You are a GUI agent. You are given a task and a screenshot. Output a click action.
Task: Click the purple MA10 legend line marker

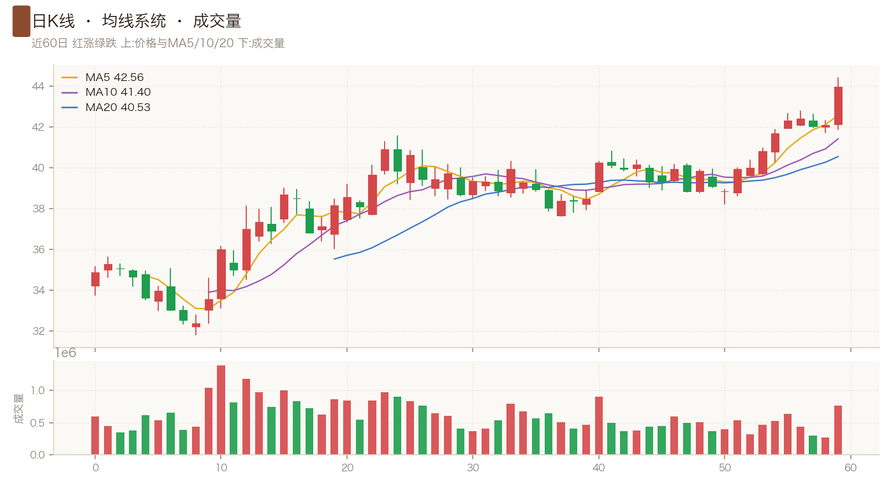(x=69, y=92)
